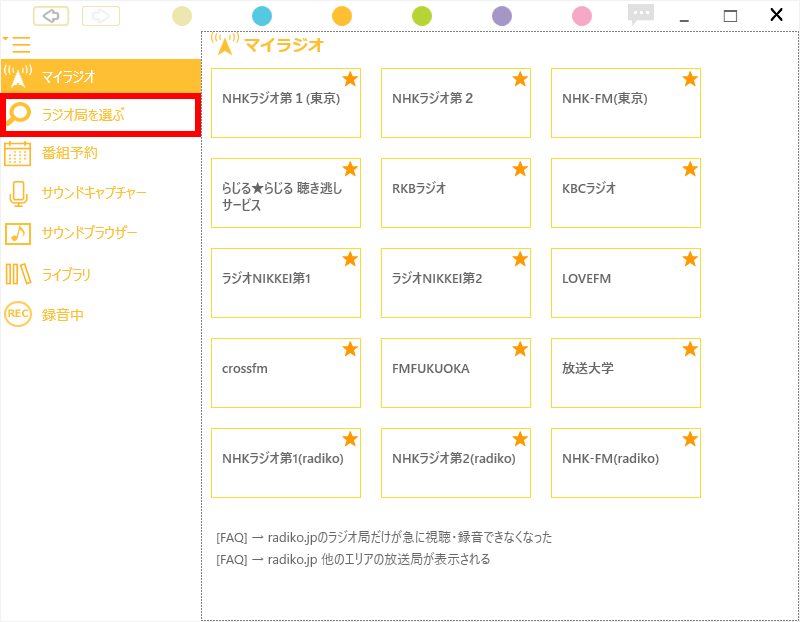Select the pale yellow color theme circle
This screenshot has height=622, width=800.
click(182, 16)
